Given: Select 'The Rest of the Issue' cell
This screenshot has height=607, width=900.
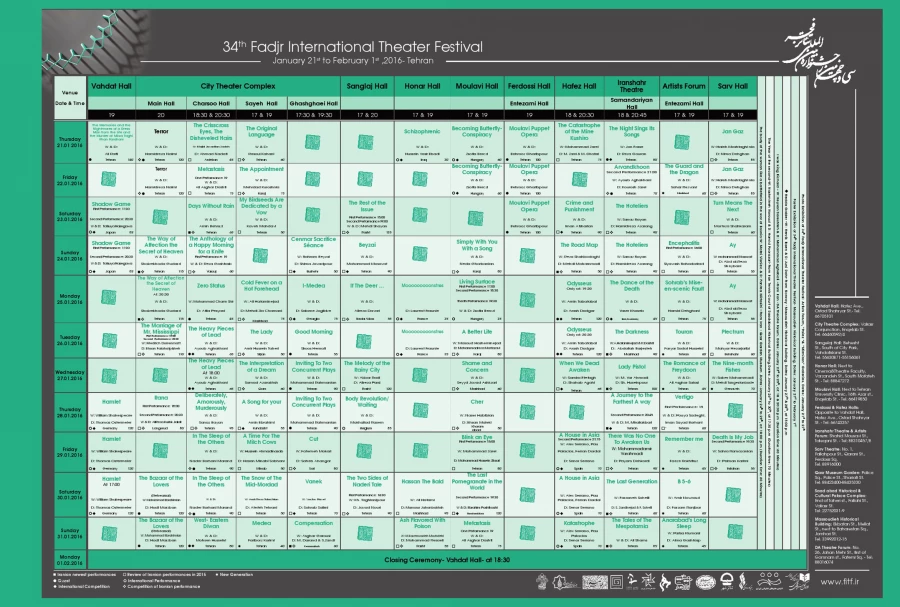Looking at the screenshot, I should 367,216.
